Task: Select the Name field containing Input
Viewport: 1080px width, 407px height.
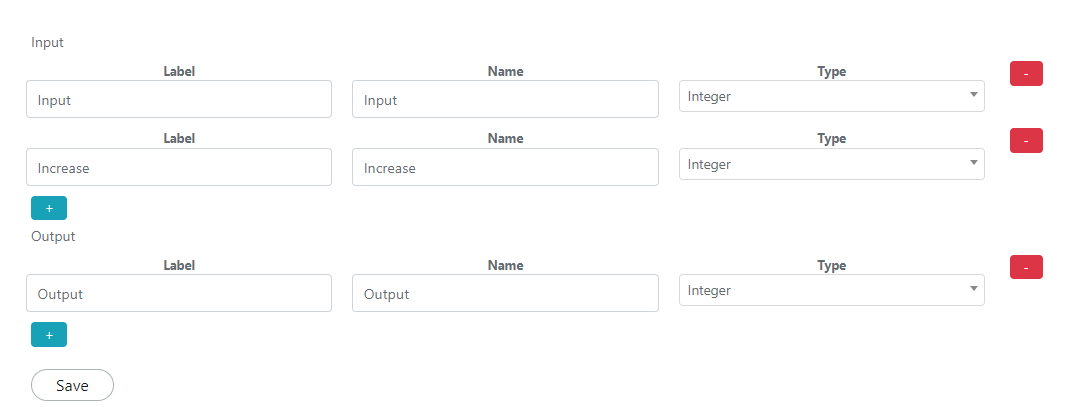Action: tap(505, 99)
